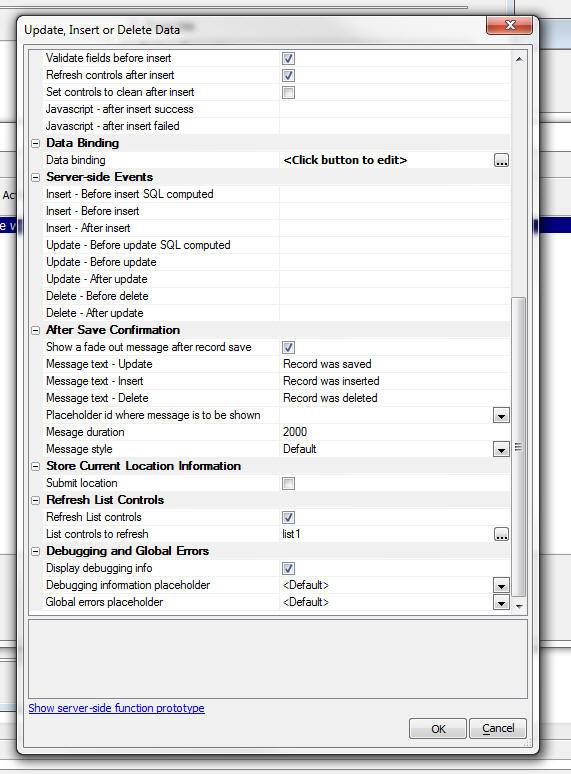Collapse the Store Current Location Information section
The height and width of the screenshot is (774, 571).
(x=36, y=466)
